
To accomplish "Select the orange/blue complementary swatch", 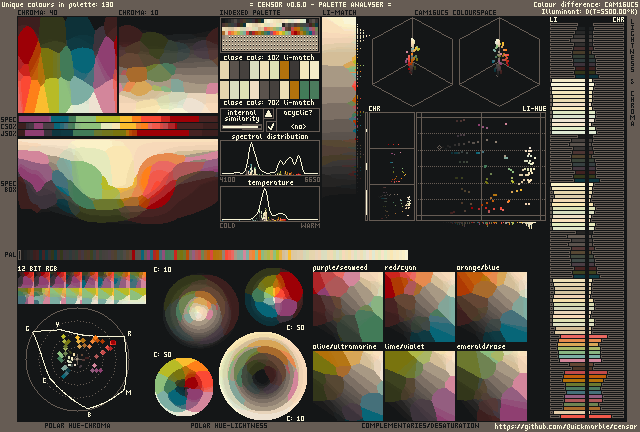I will coord(490,307).
